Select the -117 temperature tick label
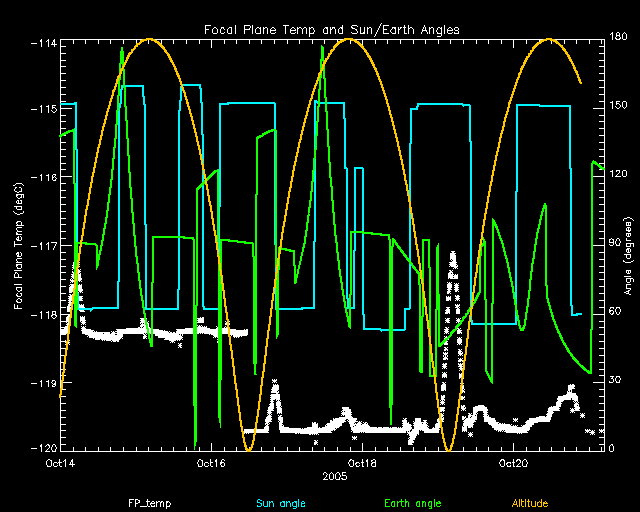 pyautogui.click(x=44, y=245)
